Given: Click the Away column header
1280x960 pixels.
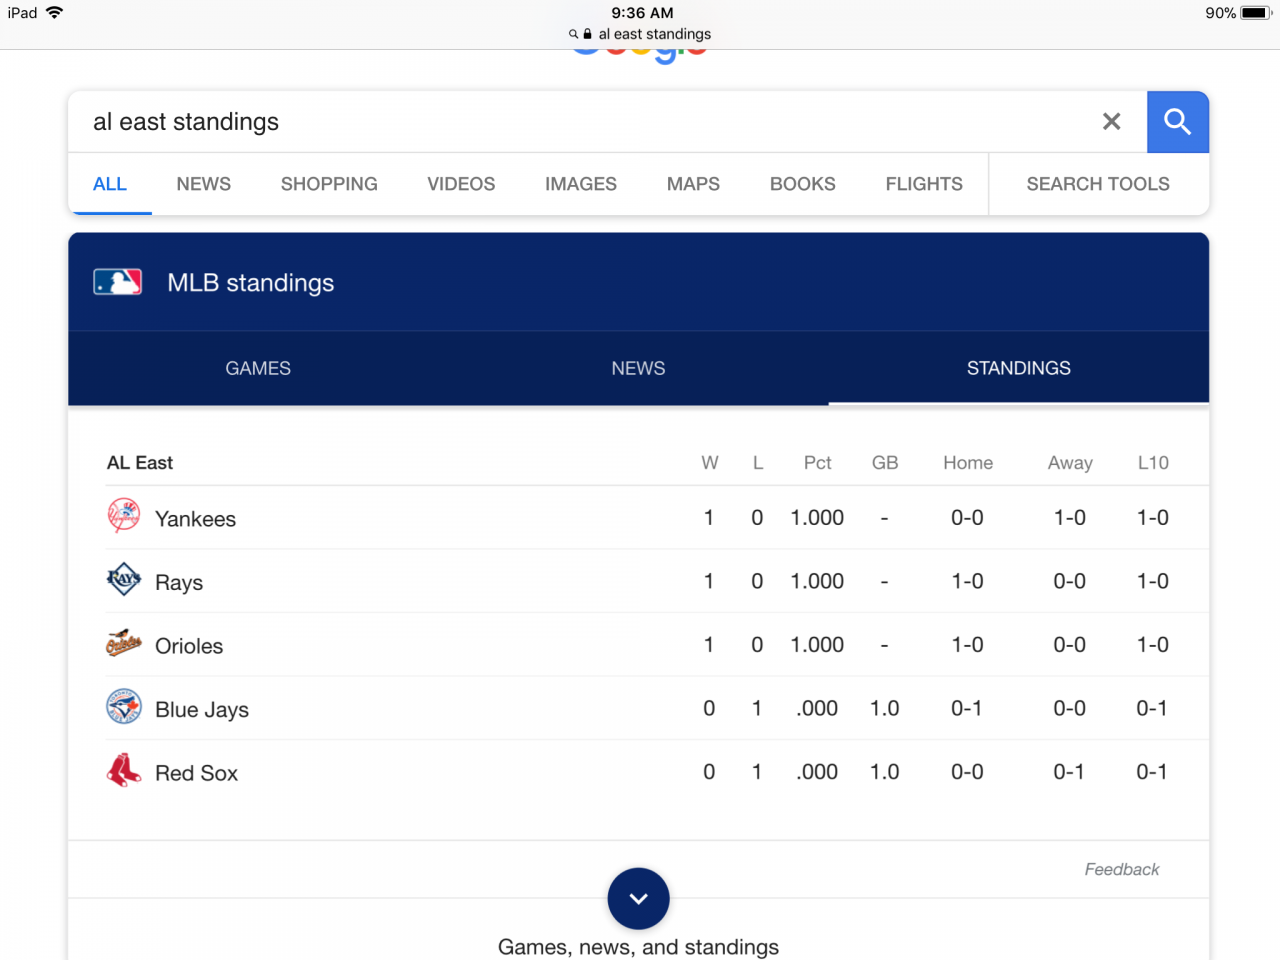Looking at the screenshot, I should coord(1070,463).
